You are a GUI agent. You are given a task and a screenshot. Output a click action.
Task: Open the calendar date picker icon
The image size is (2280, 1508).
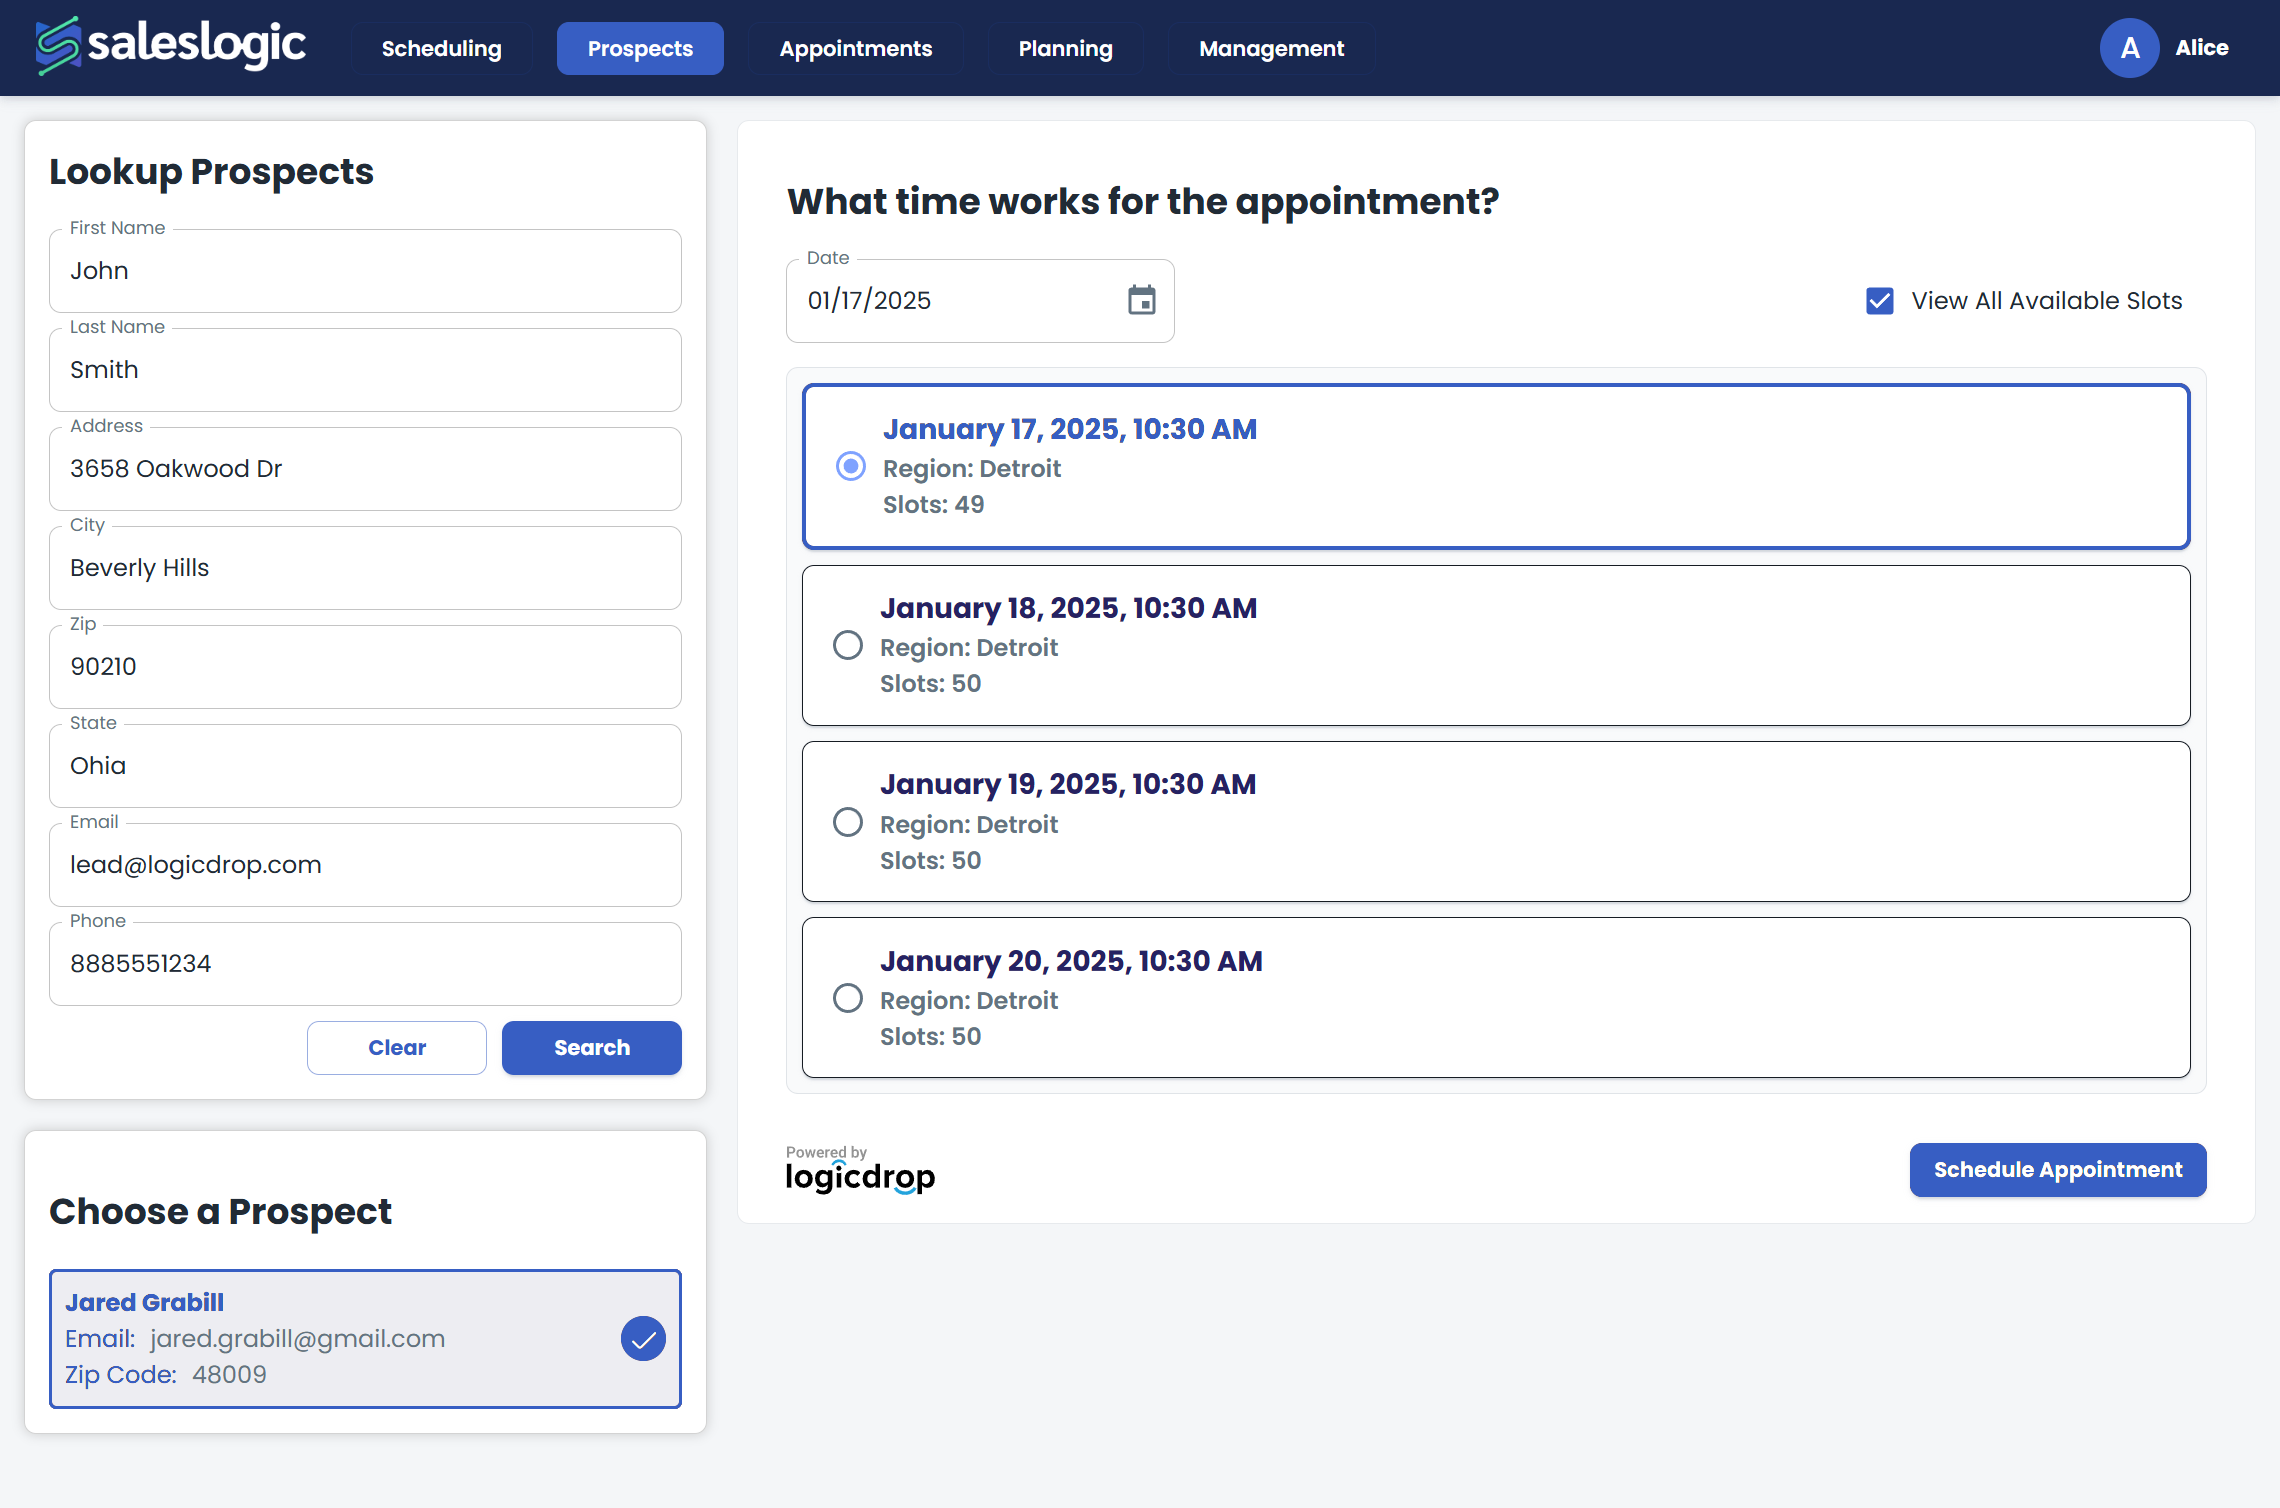1141,300
